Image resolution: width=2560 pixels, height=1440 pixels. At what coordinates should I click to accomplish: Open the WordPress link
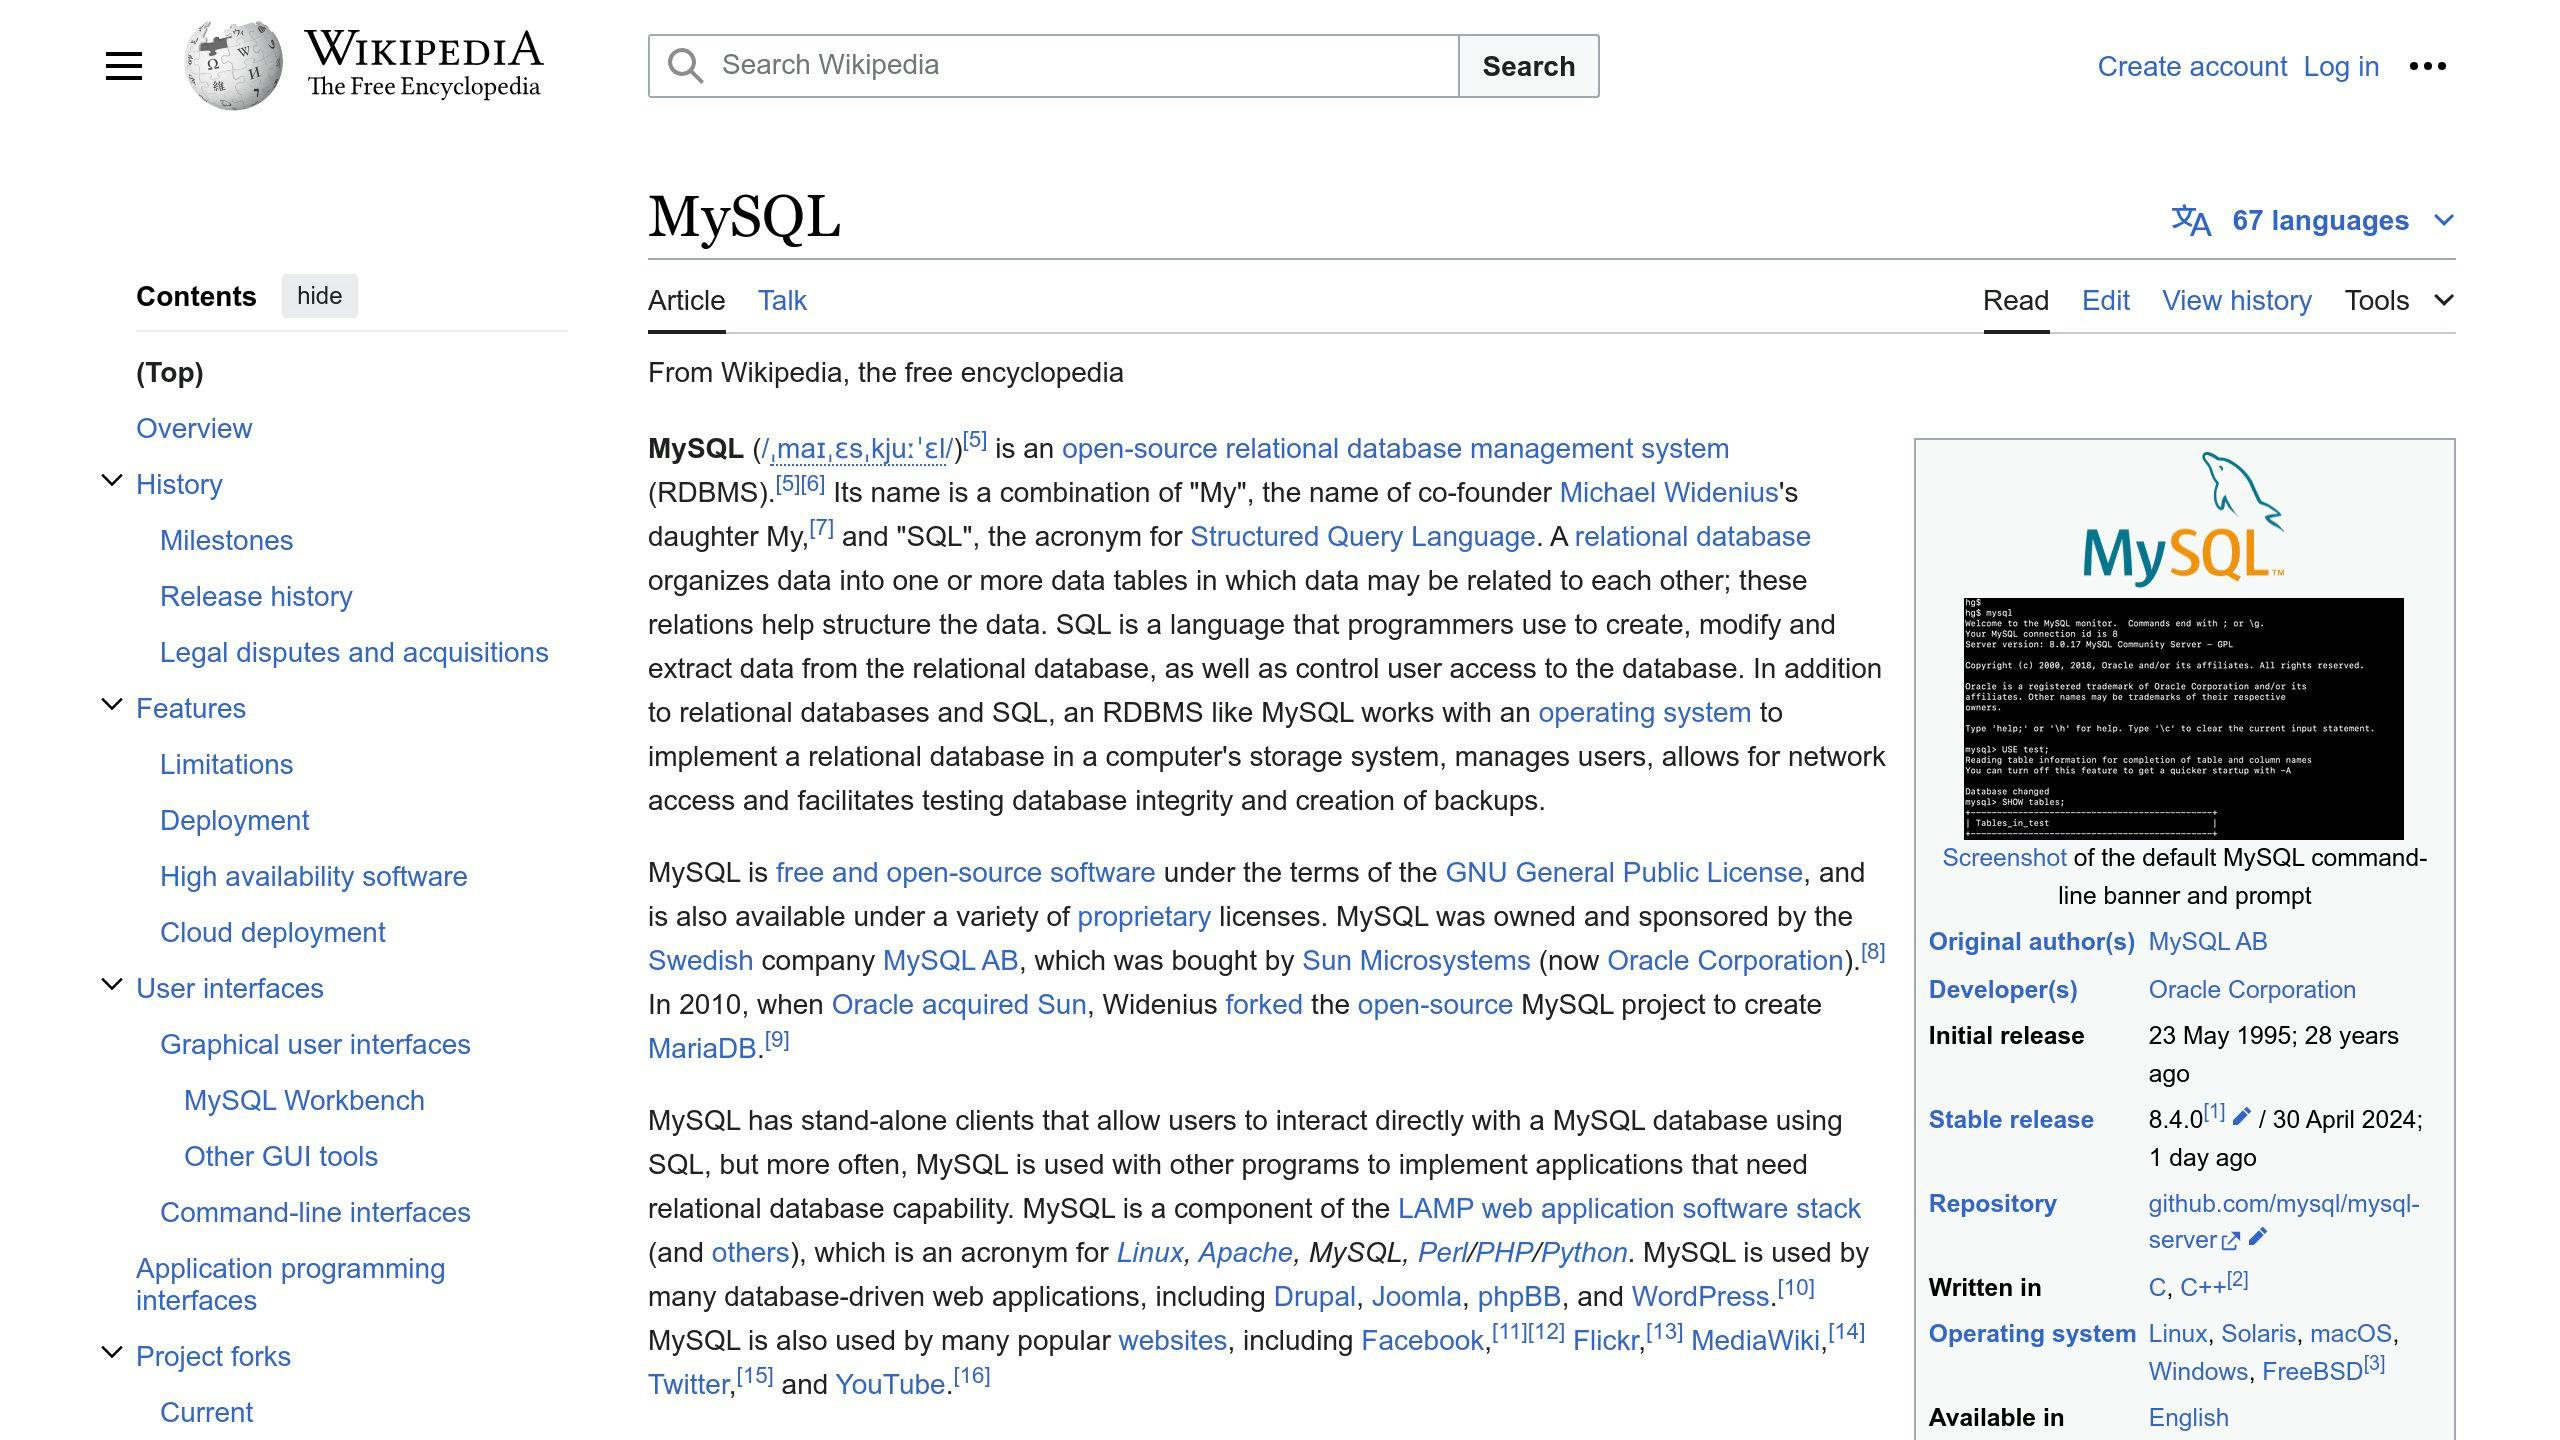click(x=1701, y=1296)
